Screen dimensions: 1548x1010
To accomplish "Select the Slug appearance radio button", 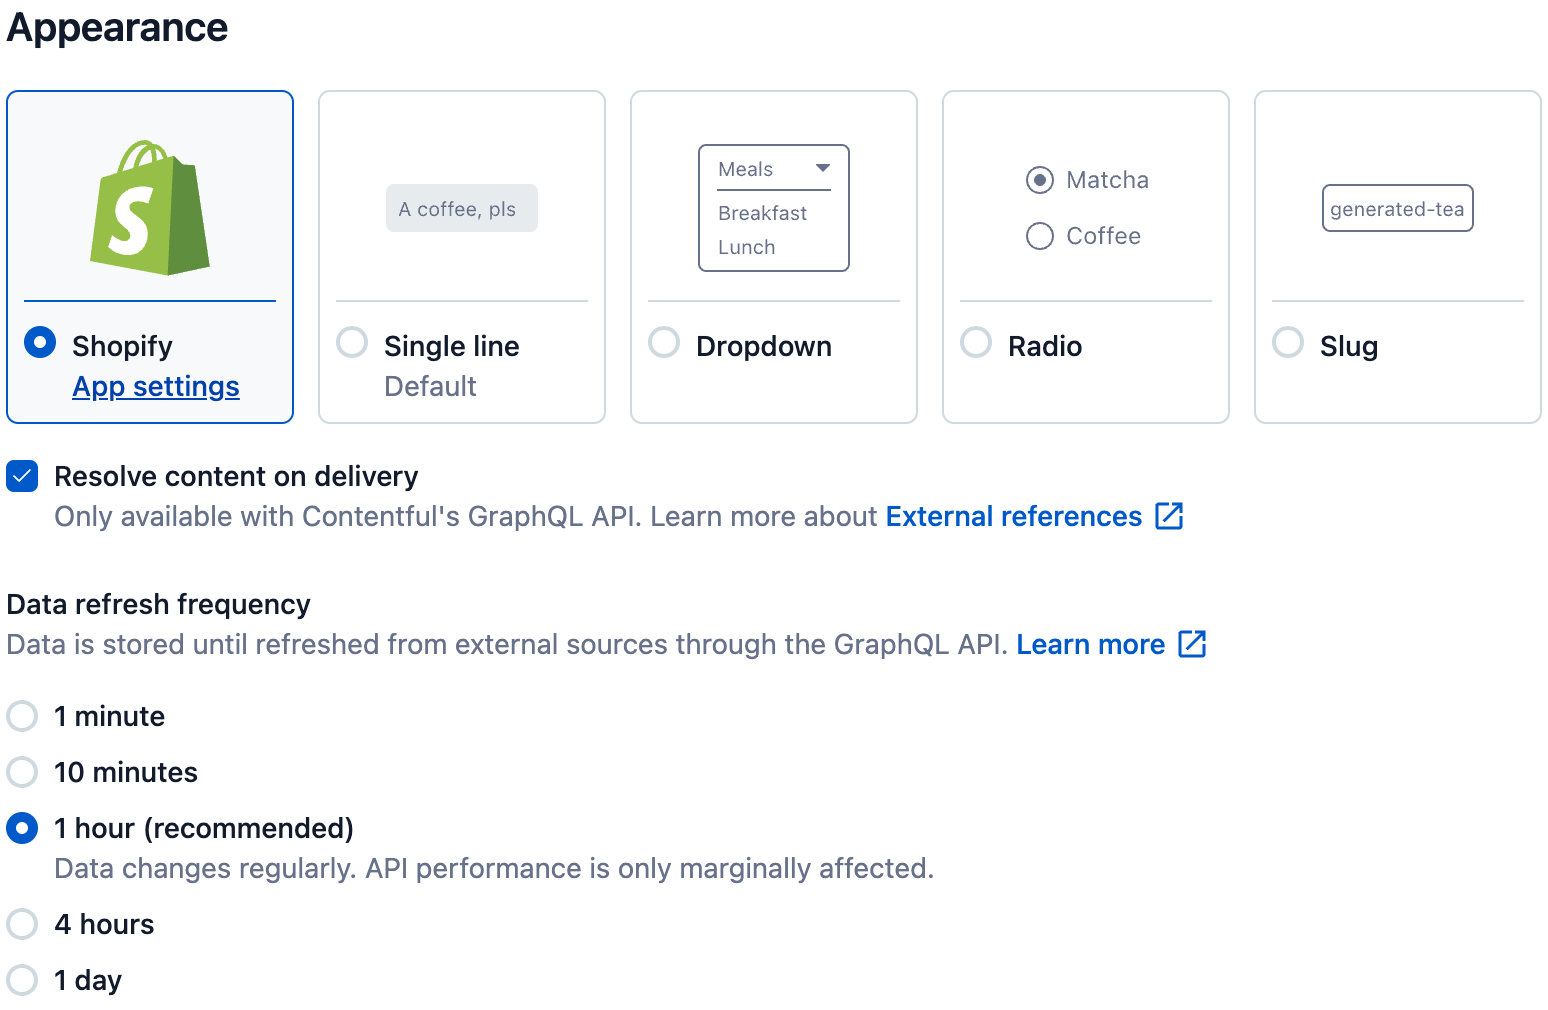I will 1288,343.
